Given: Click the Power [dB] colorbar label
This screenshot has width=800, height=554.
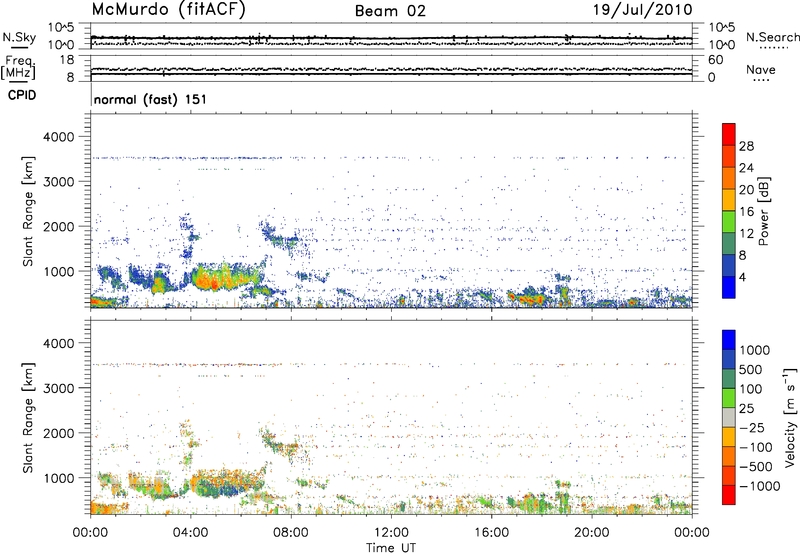Looking at the screenshot, I should 763,211.
